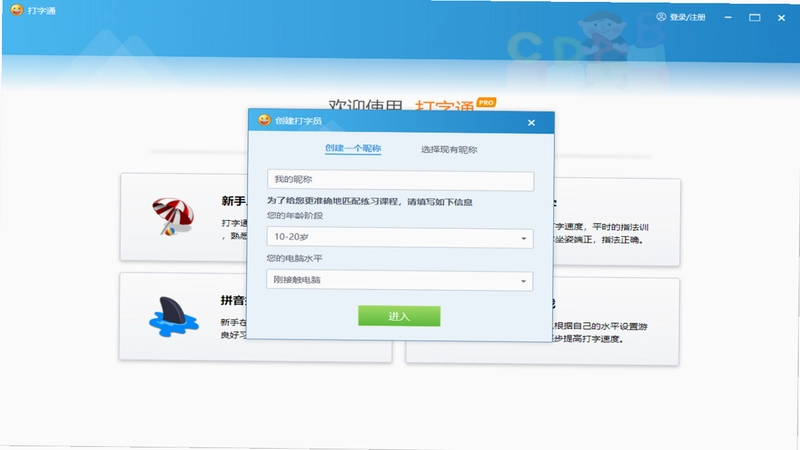Switch to the 选择现有昵称 tab

pyautogui.click(x=449, y=149)
